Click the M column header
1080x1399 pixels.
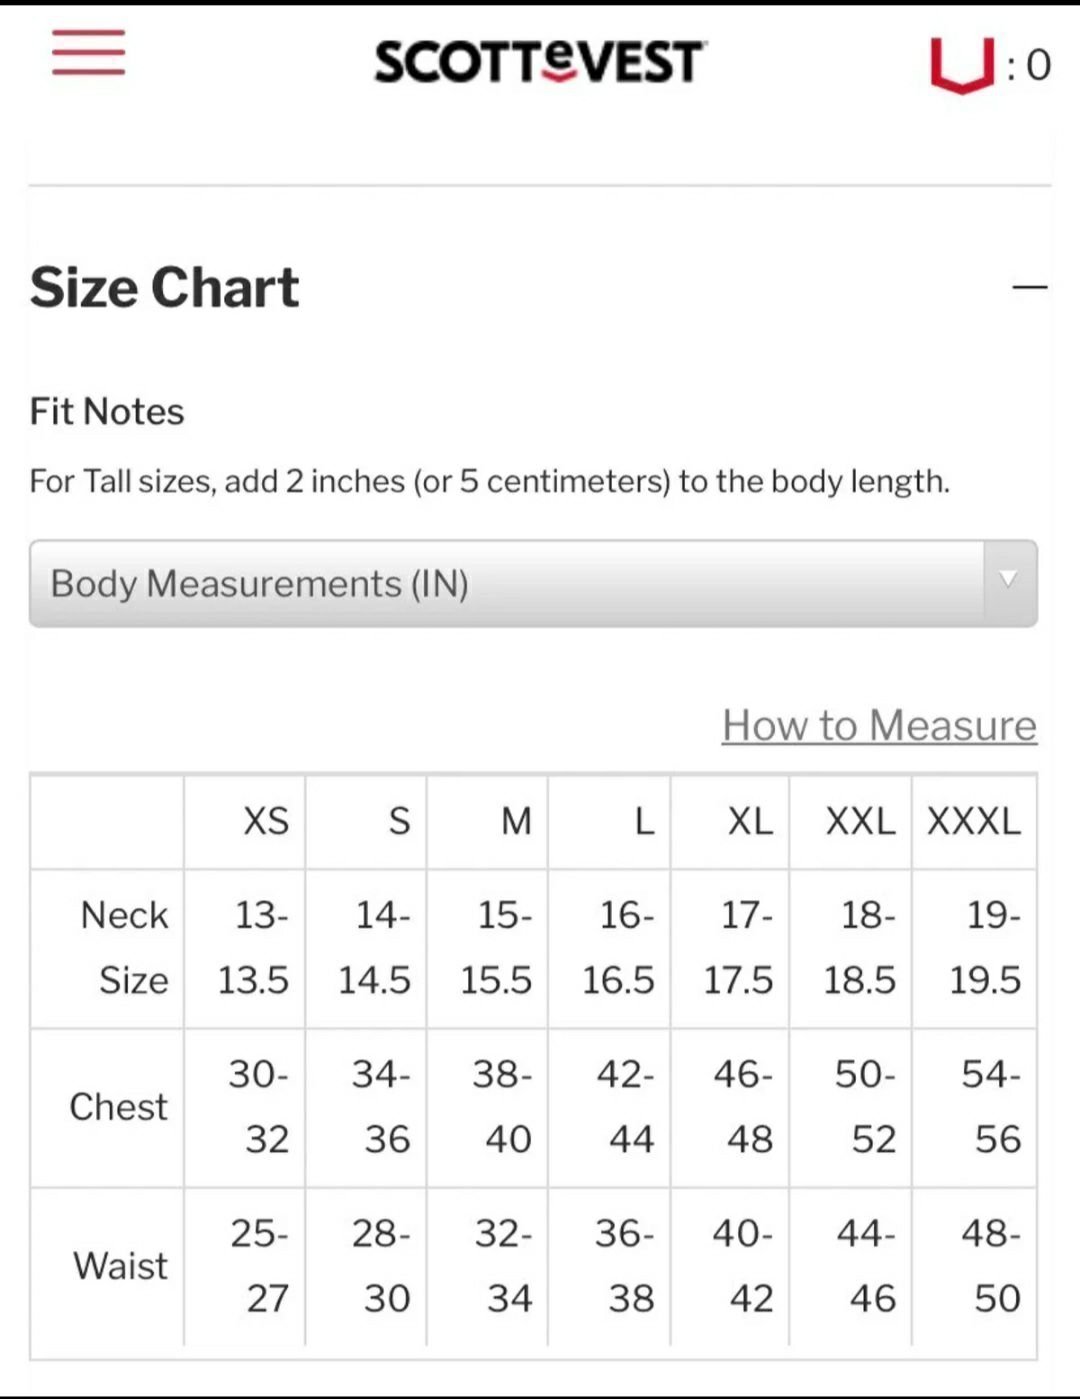[516, 821]
